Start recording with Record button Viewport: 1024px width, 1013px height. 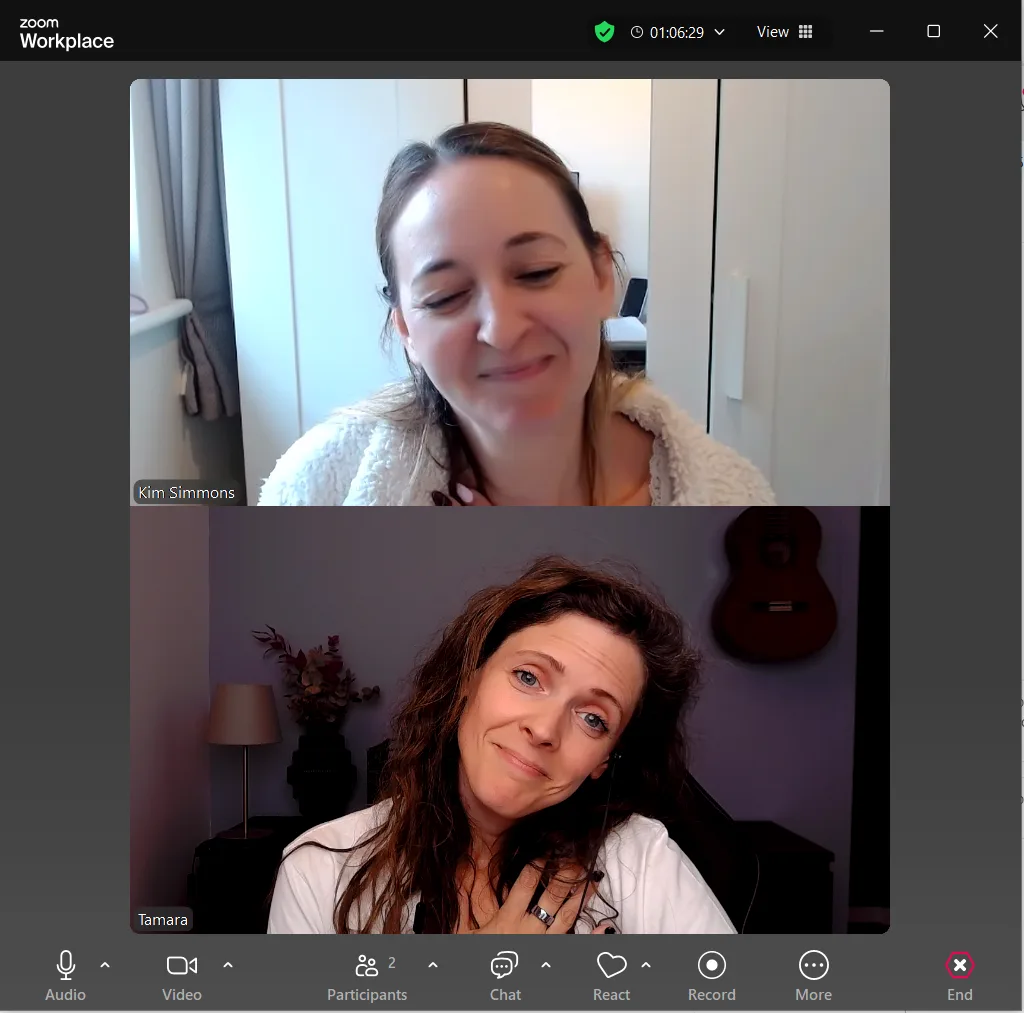coord(712,966)
